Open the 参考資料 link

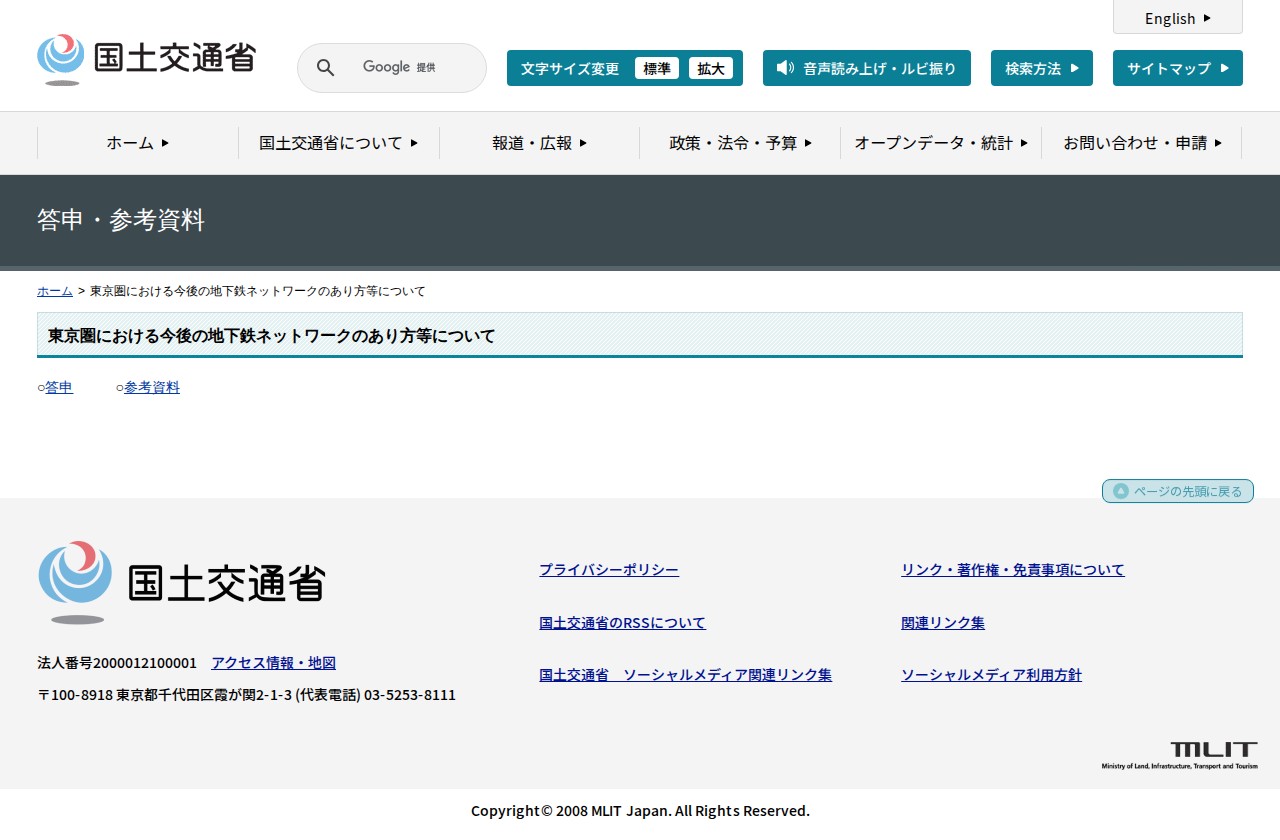click(x=152, y=387)
